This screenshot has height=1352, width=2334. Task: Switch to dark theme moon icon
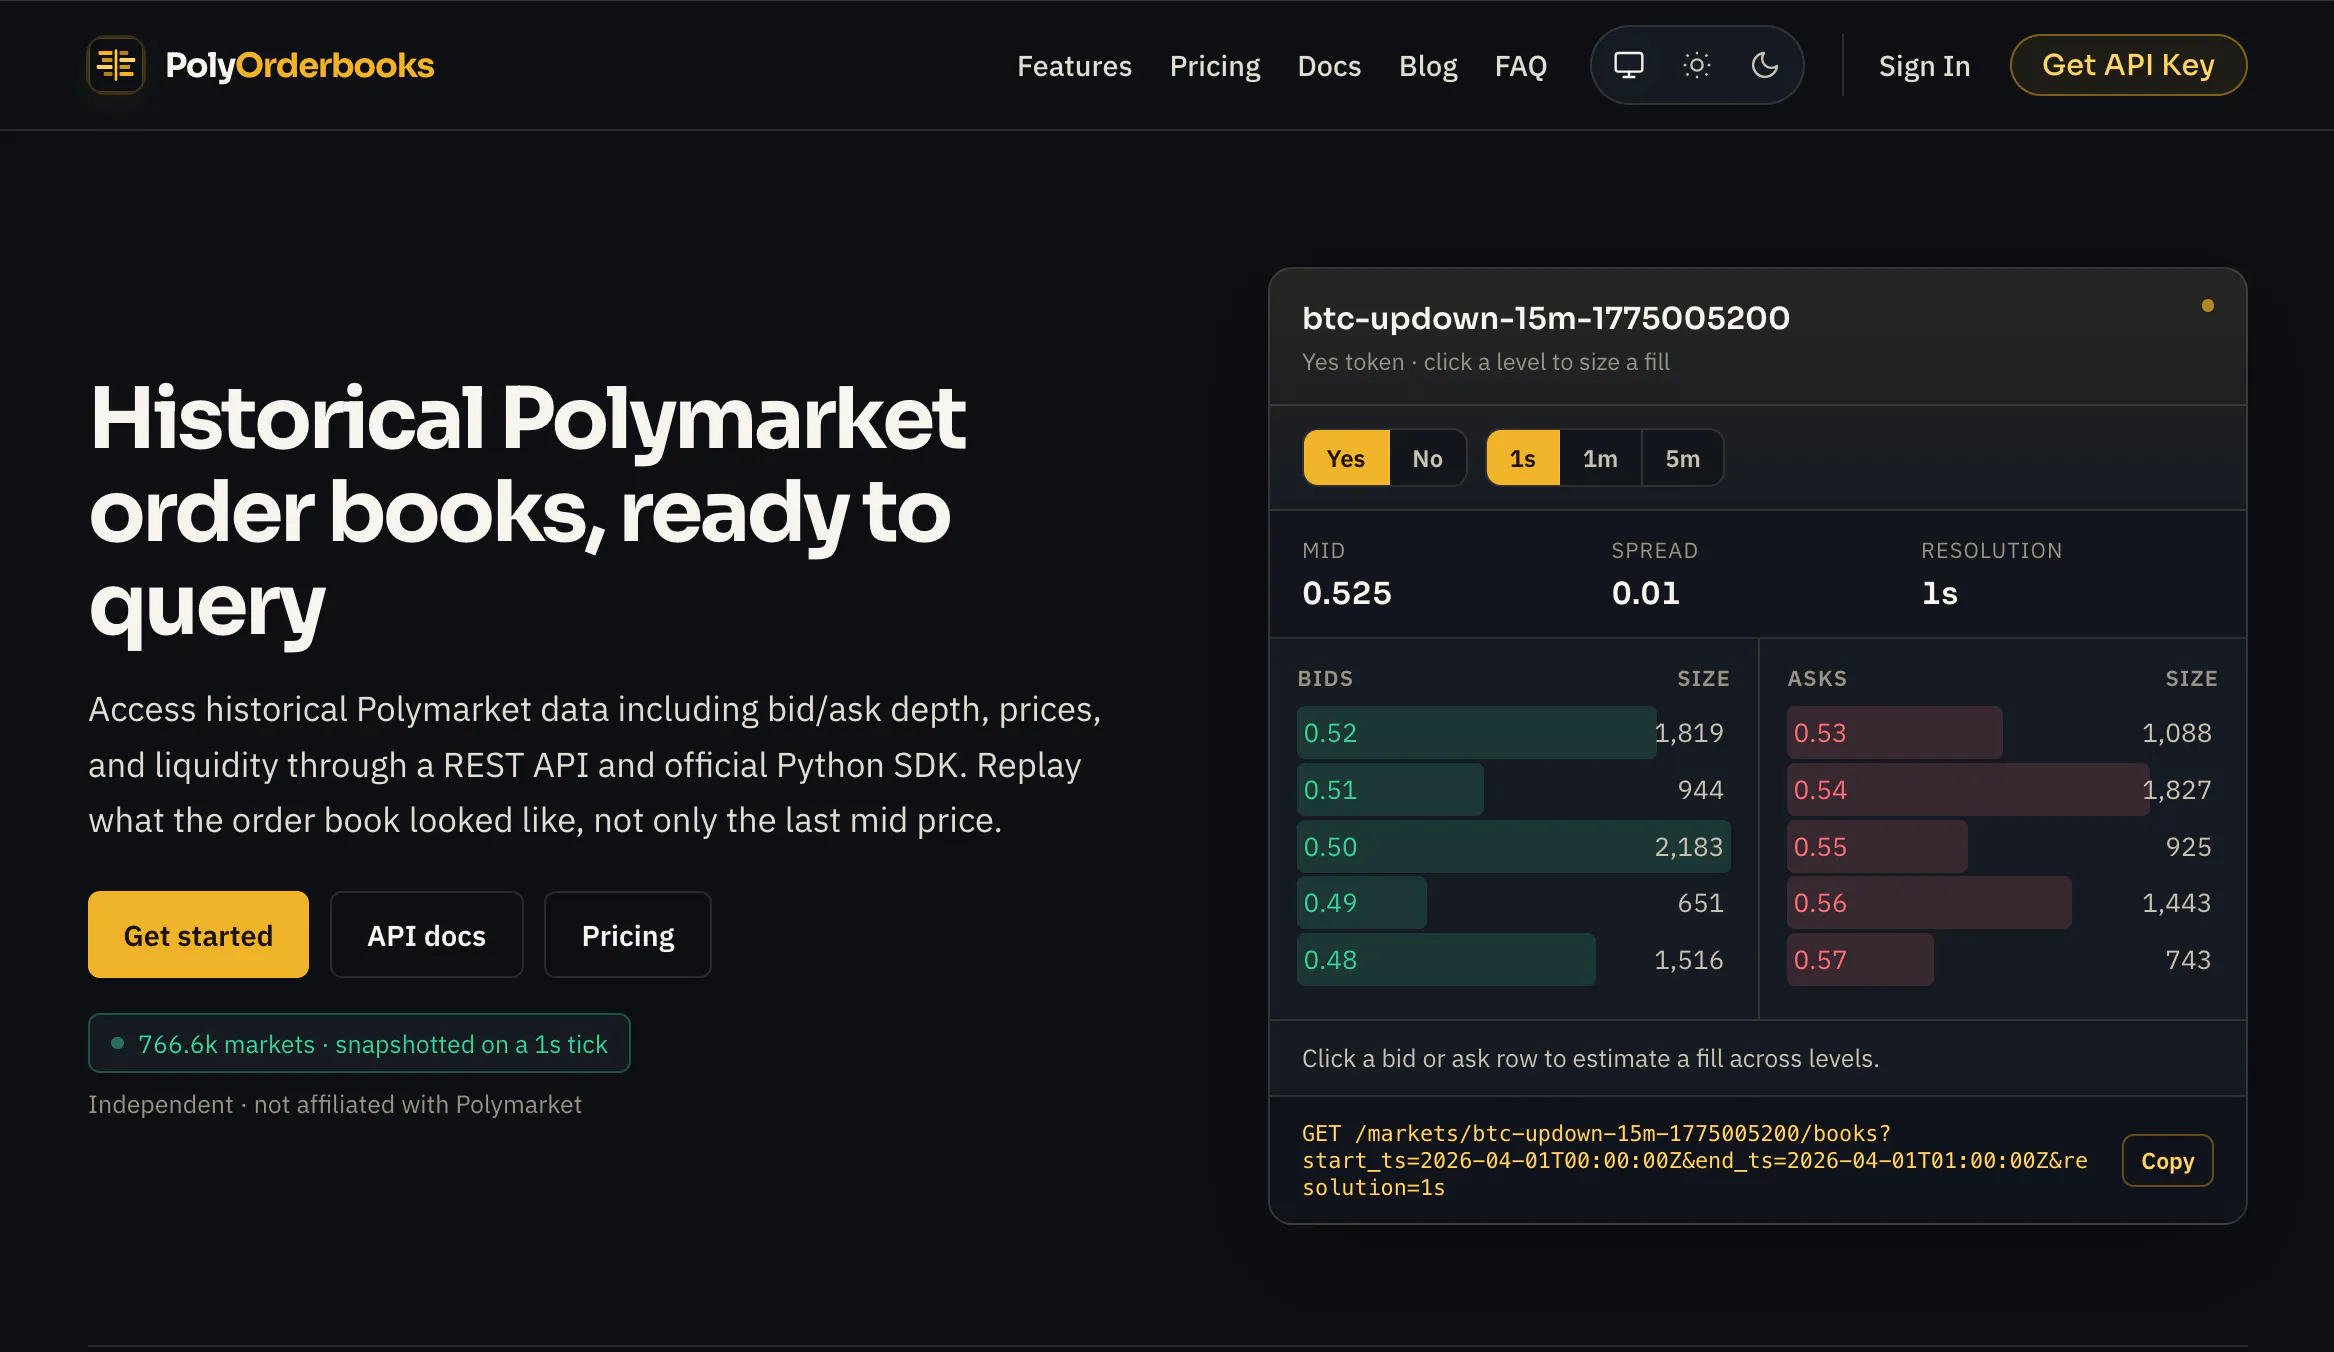click(1765, 65)
